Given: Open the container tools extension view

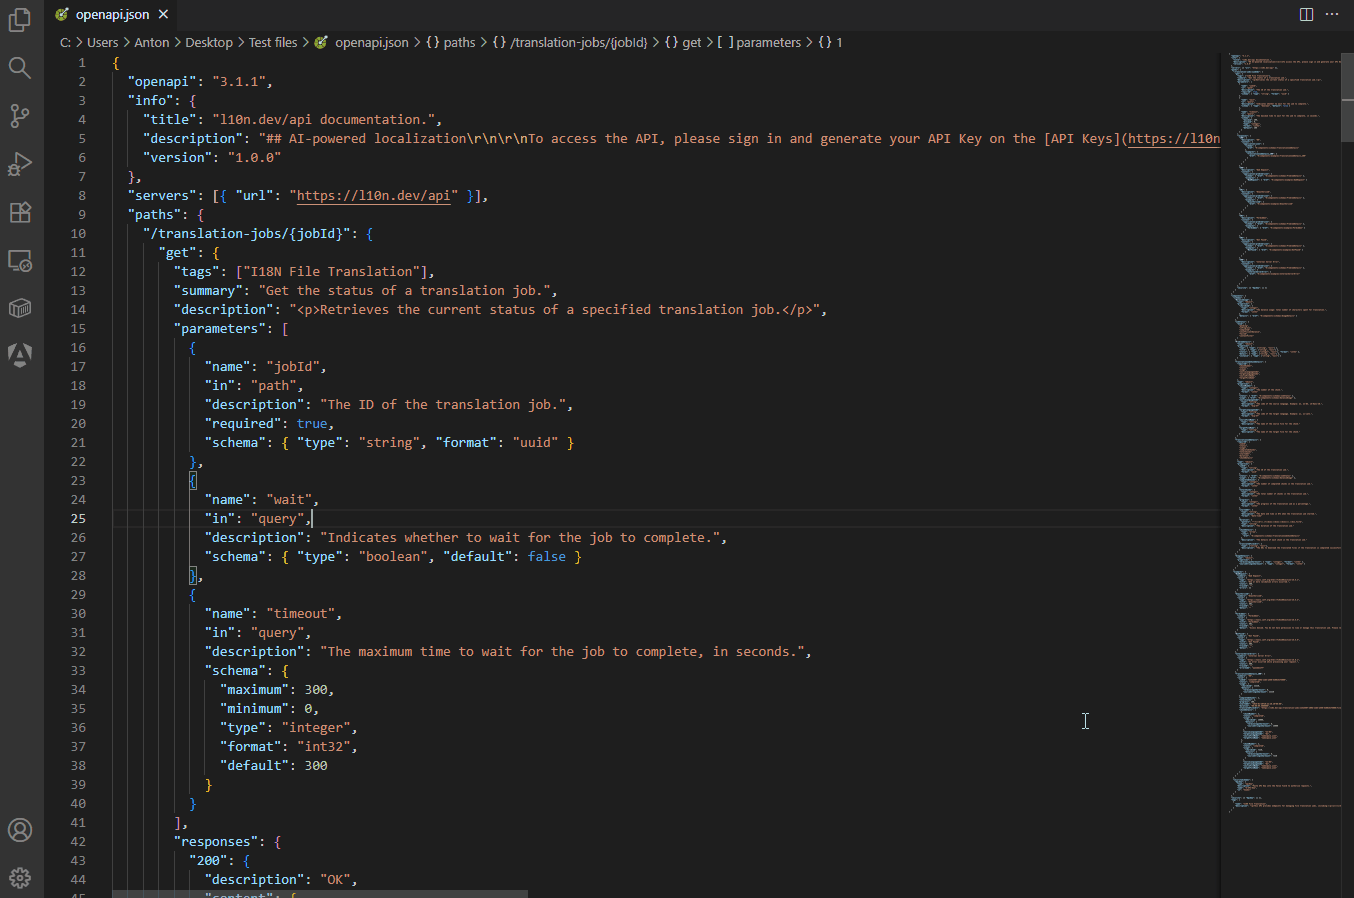Looking at the screenshot, I should tap(20, 308).
